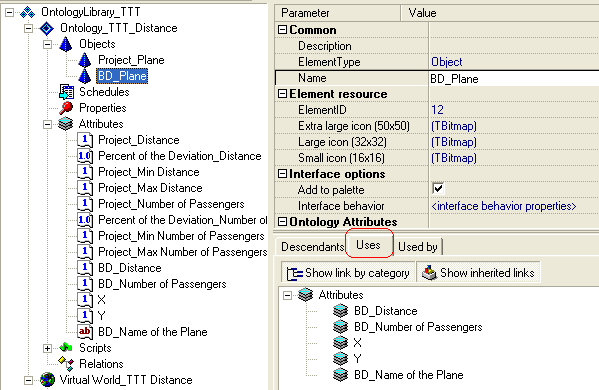599x390 pixels.
Task: Click the Relations diamond icon
Action: pyautogui.click(x=66, y=364)
